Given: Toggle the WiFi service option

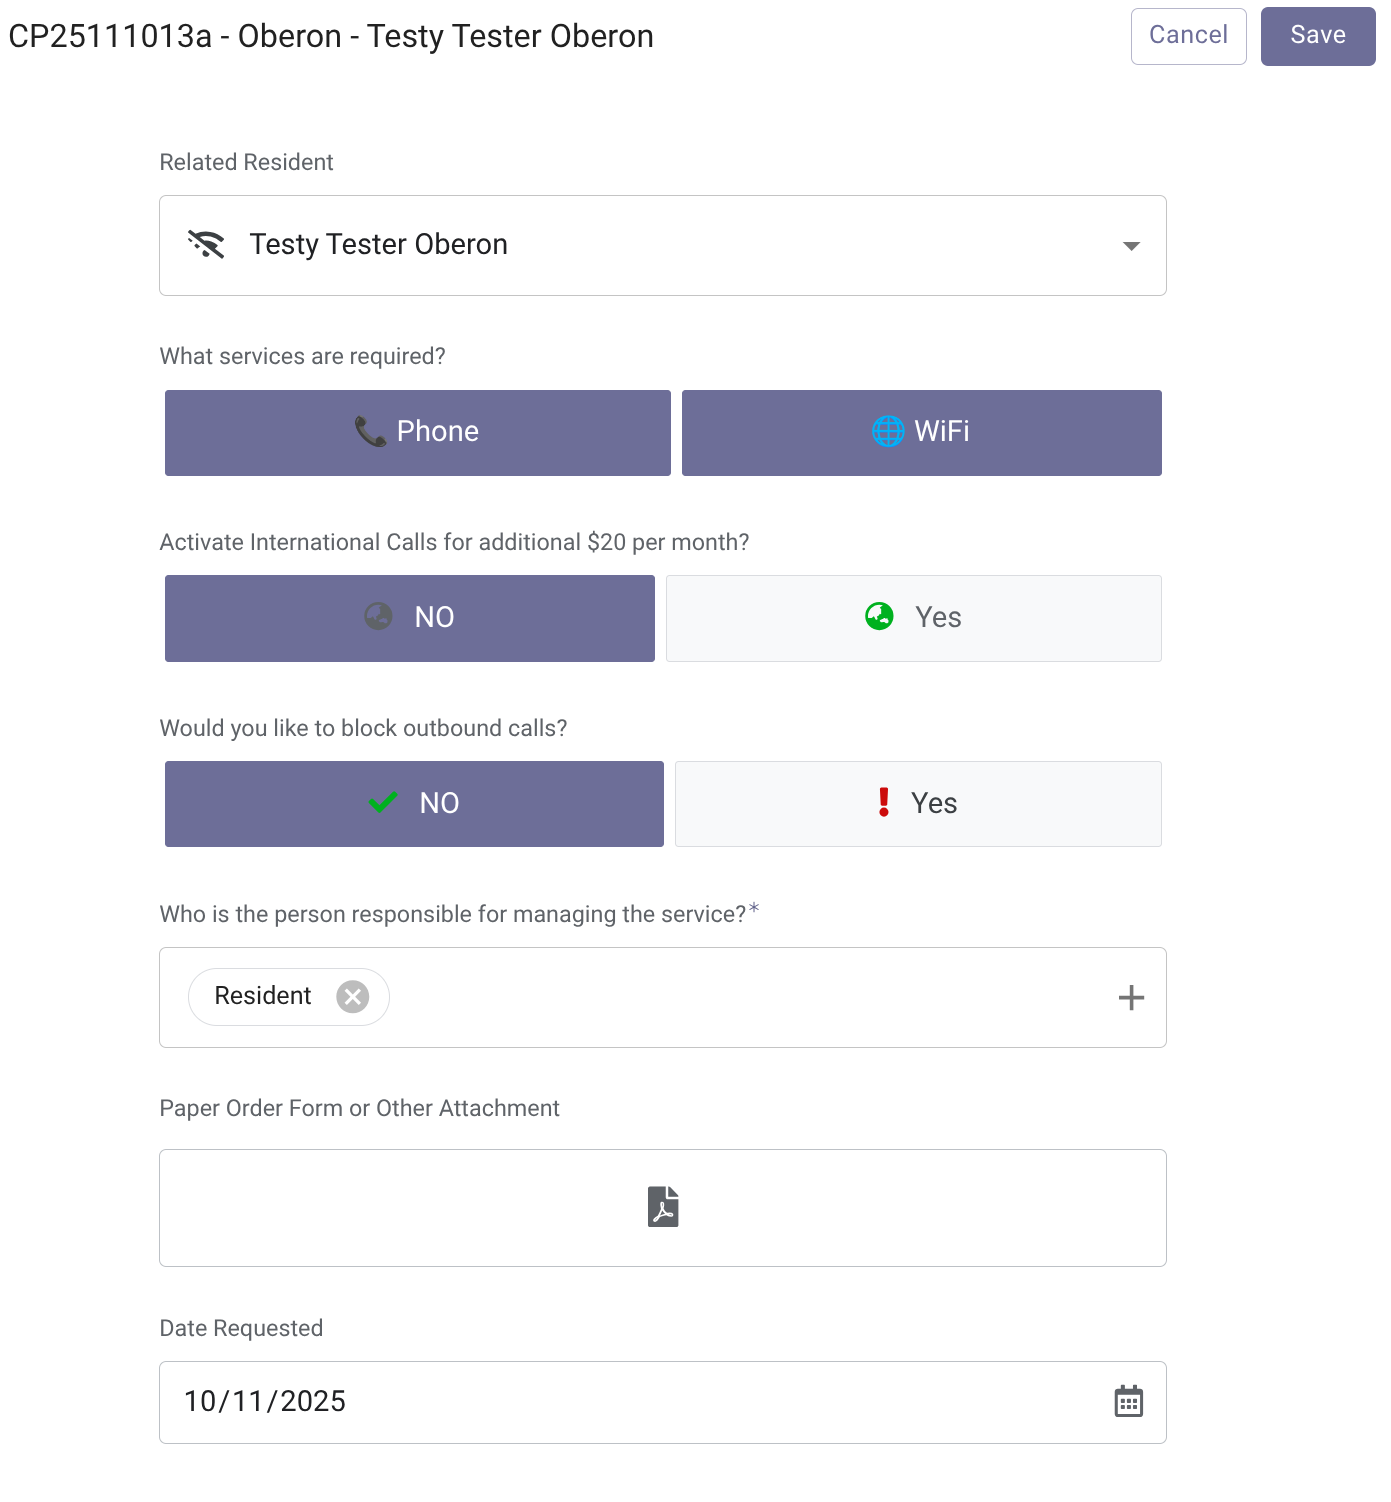Looking at the screenshot, I should pos(921,433).
